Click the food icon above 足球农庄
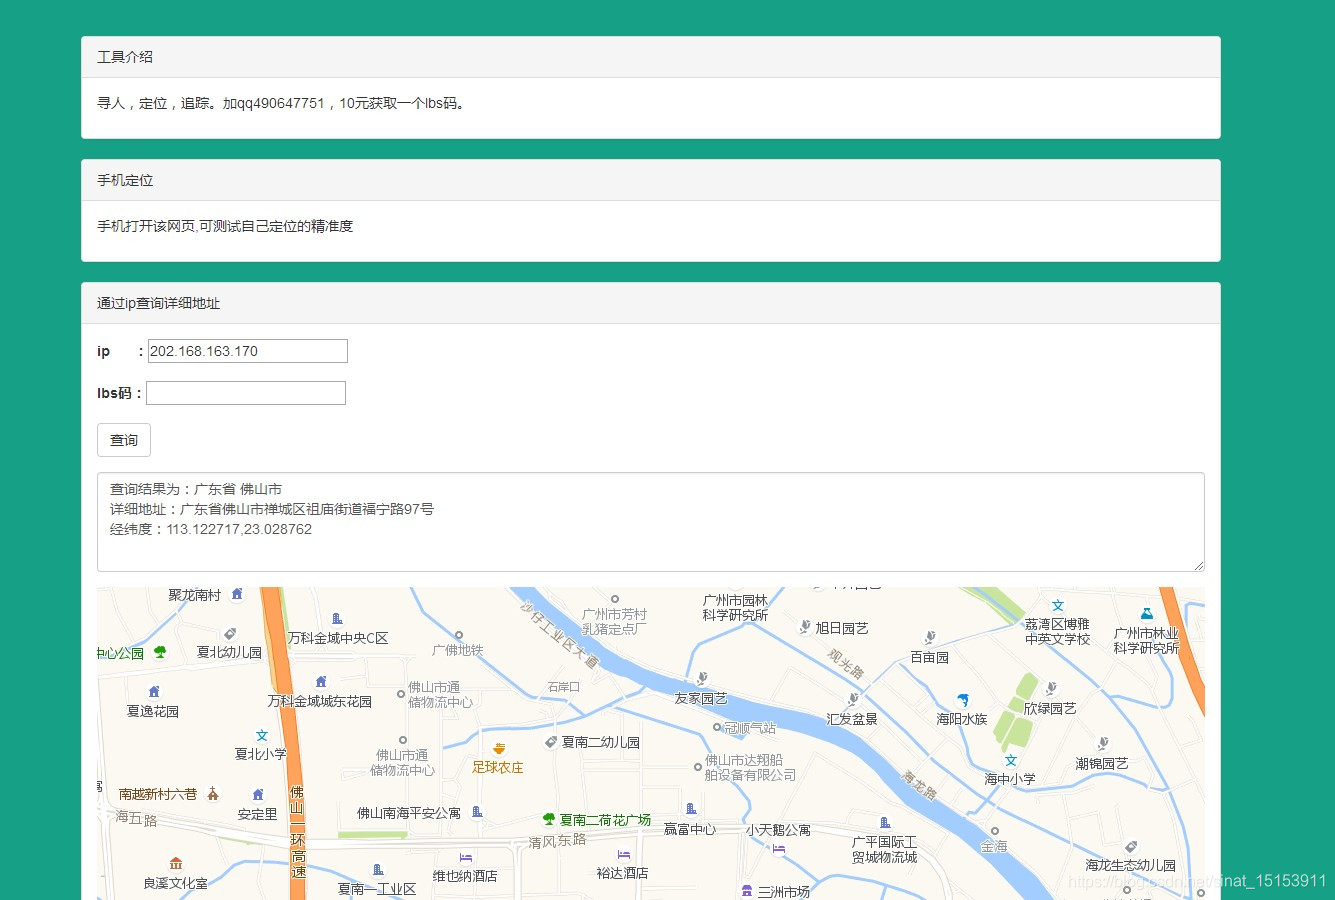 tap(499, 748)
